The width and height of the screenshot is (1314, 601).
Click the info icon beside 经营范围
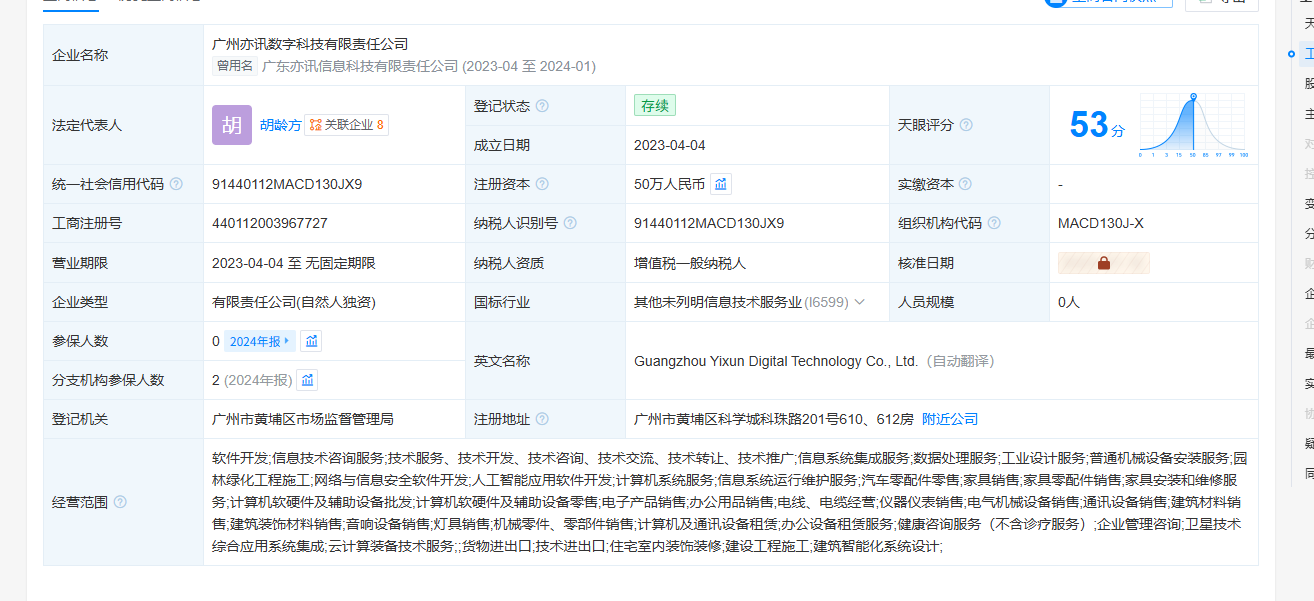(x=121, y=502)
